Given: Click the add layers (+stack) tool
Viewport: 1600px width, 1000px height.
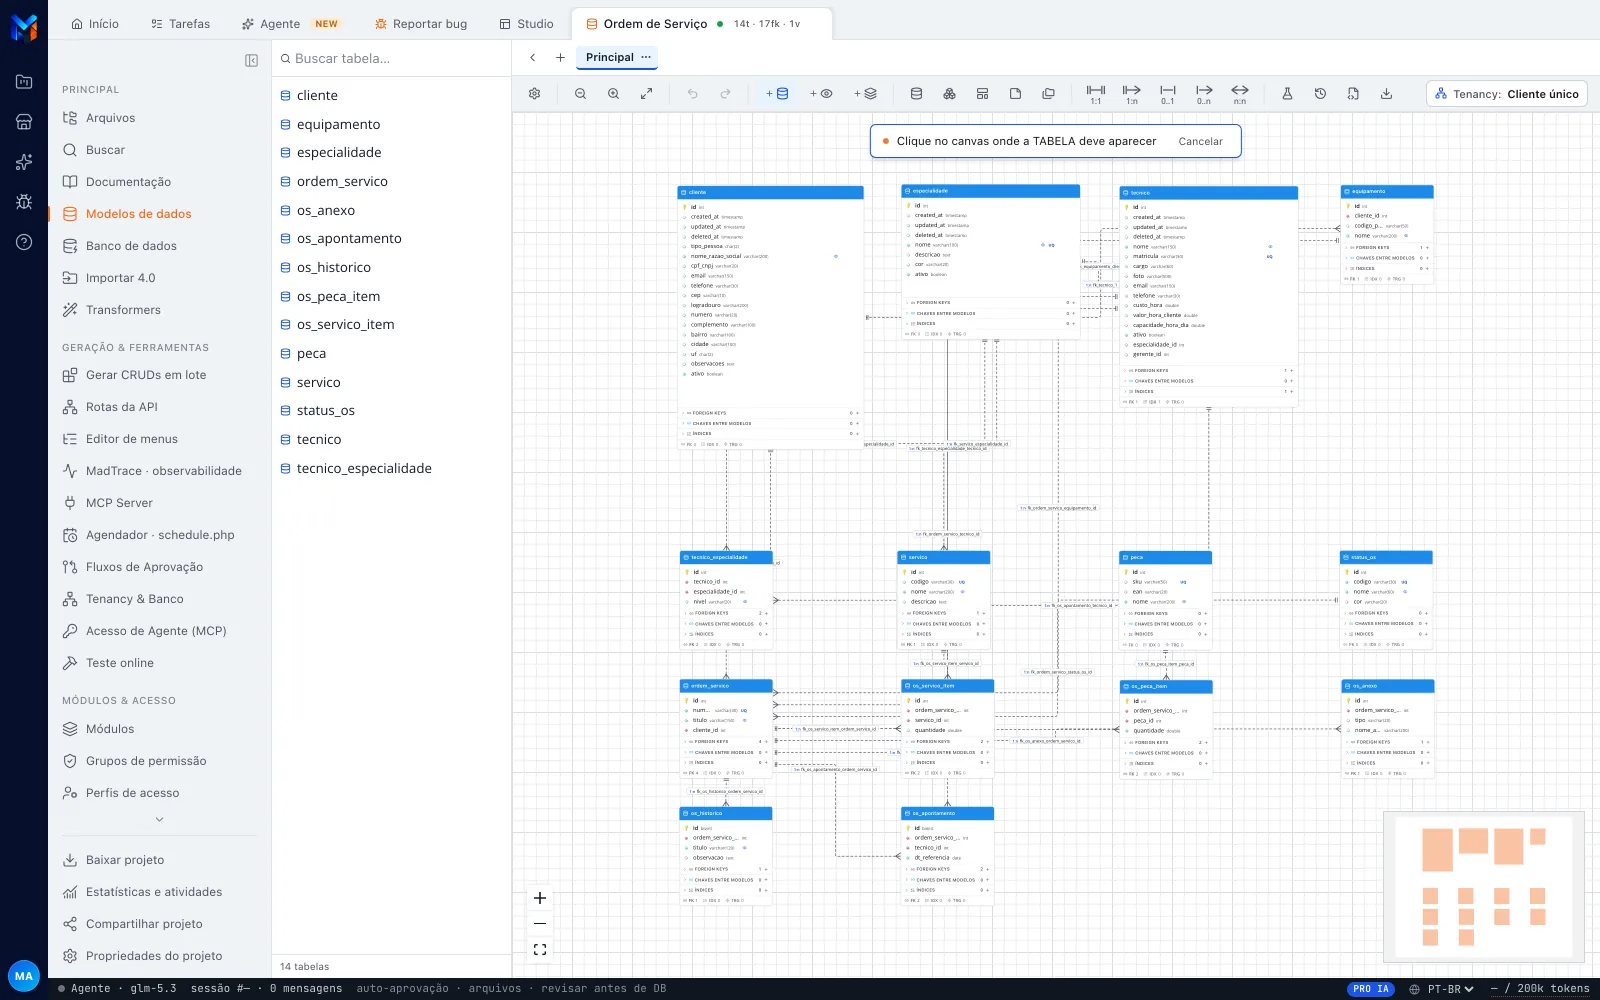Looking at the screenshot, I should (x=865, y=94).
